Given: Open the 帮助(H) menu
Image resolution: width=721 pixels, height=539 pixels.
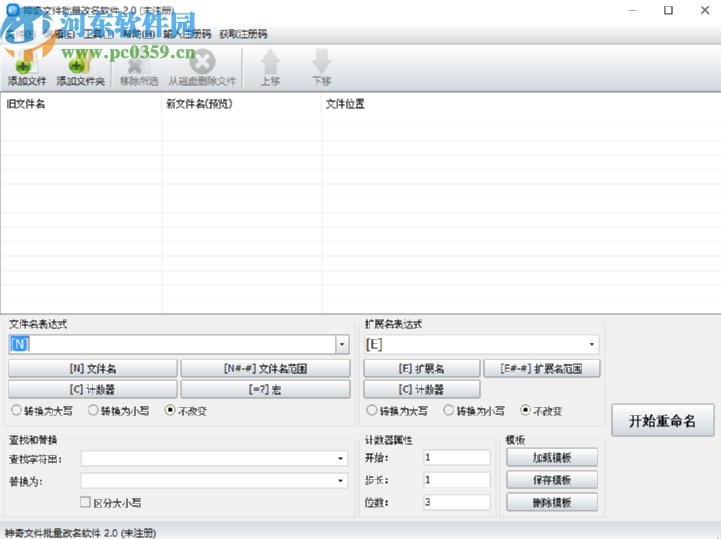Looking at the screenshot, I should coord(139,34).
